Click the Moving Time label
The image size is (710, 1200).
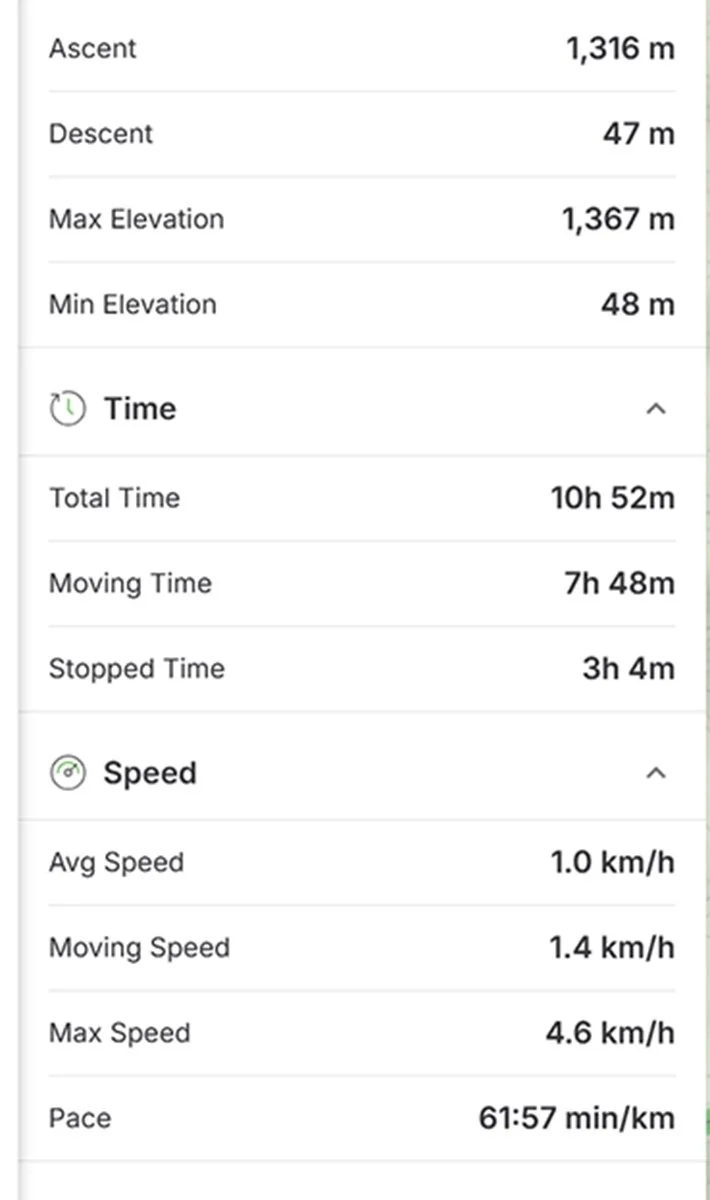(130, 584)
